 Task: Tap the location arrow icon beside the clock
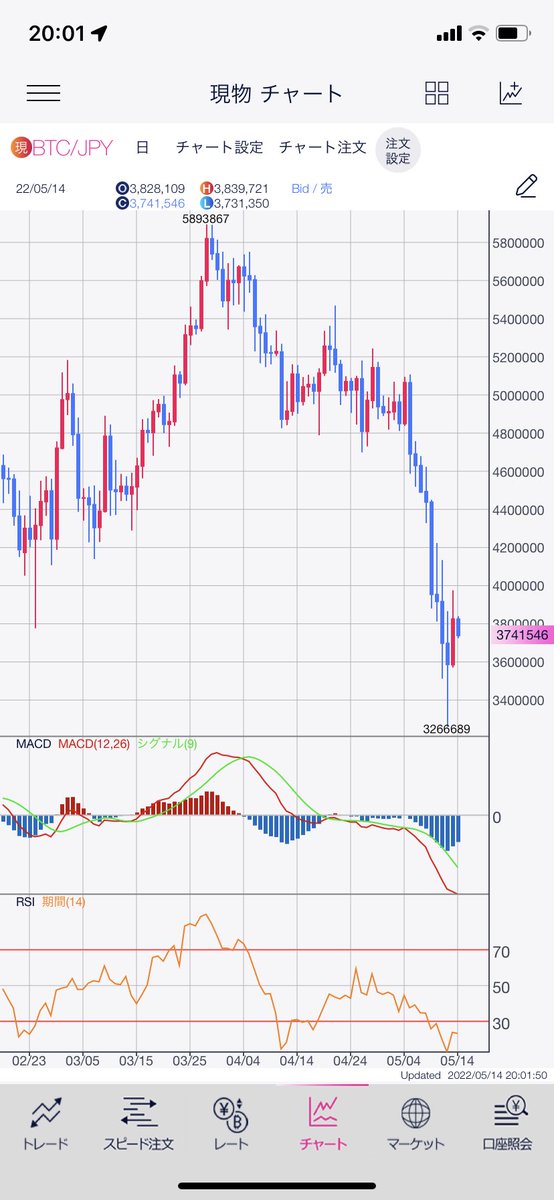99,34
